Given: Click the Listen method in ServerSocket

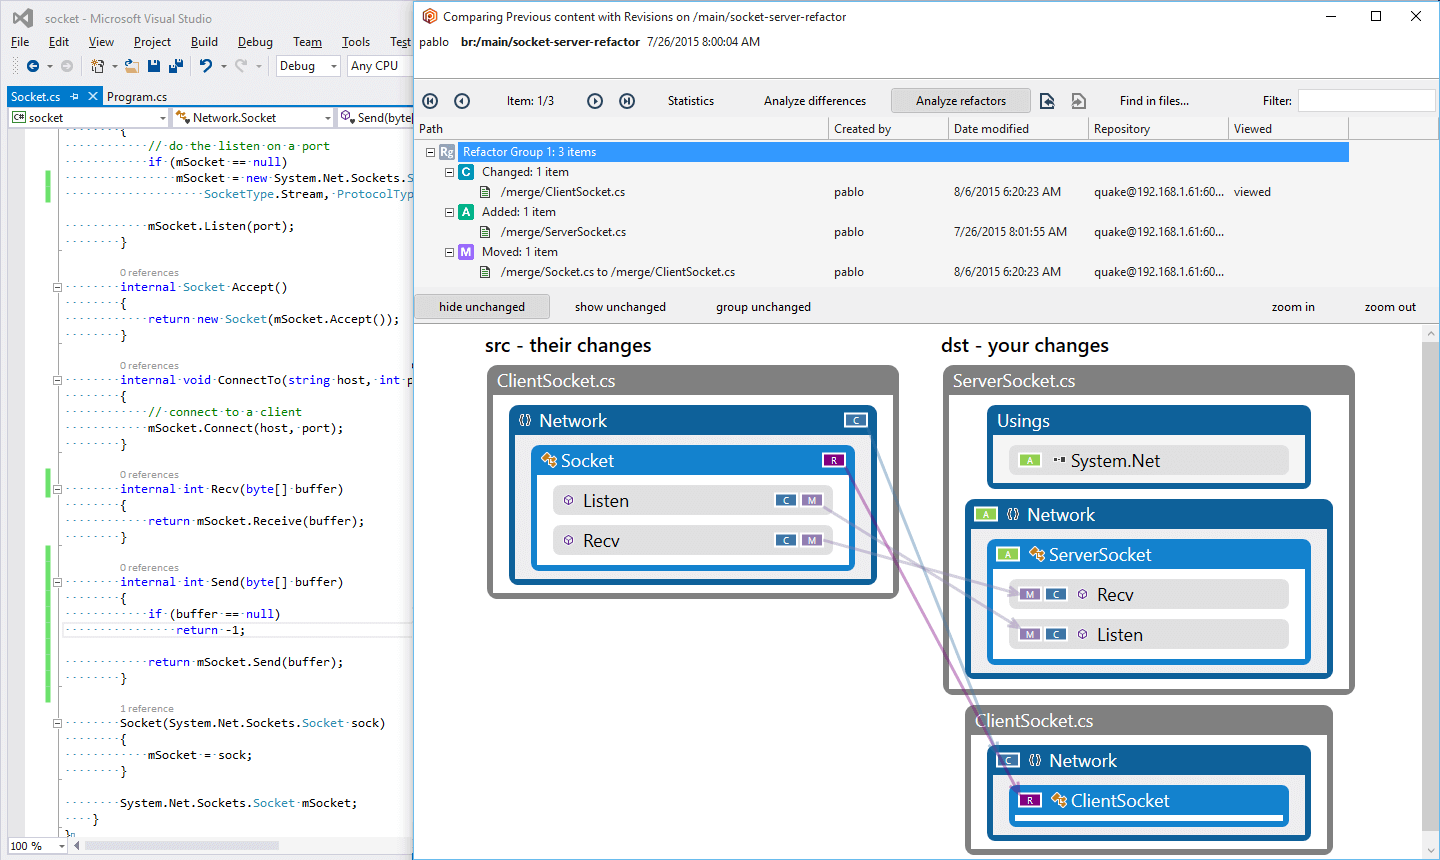Looking at the screenshot, I should [x=1148, y=634].
